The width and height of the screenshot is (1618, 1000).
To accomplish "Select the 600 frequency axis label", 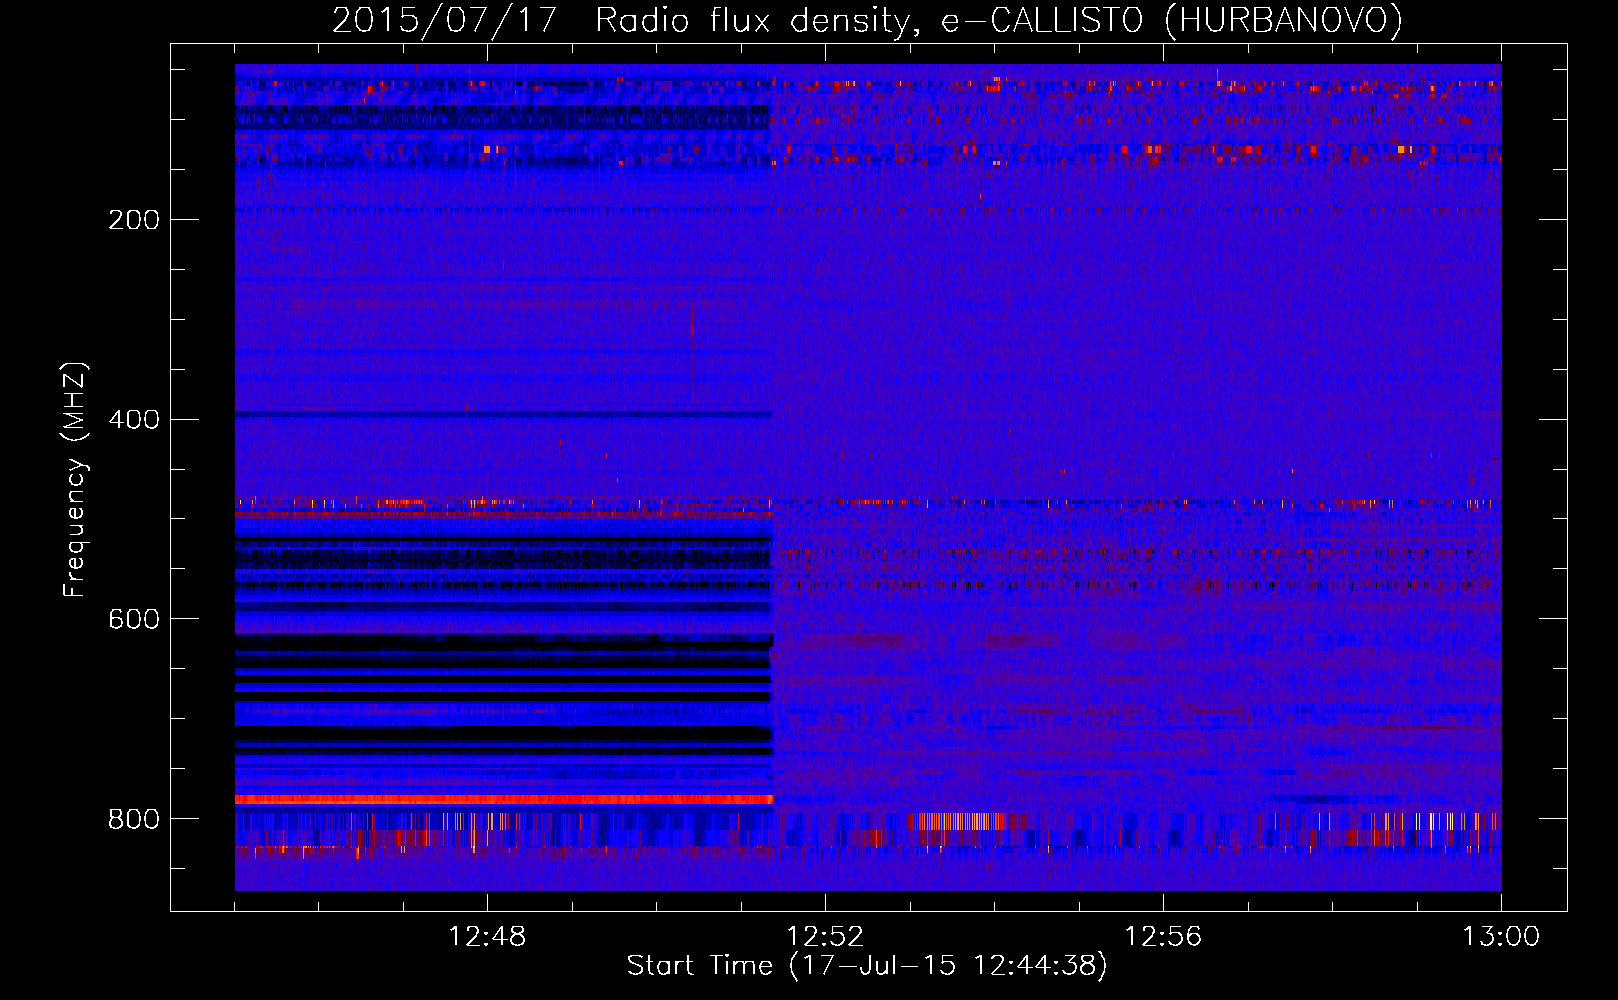I will [134, 620].
